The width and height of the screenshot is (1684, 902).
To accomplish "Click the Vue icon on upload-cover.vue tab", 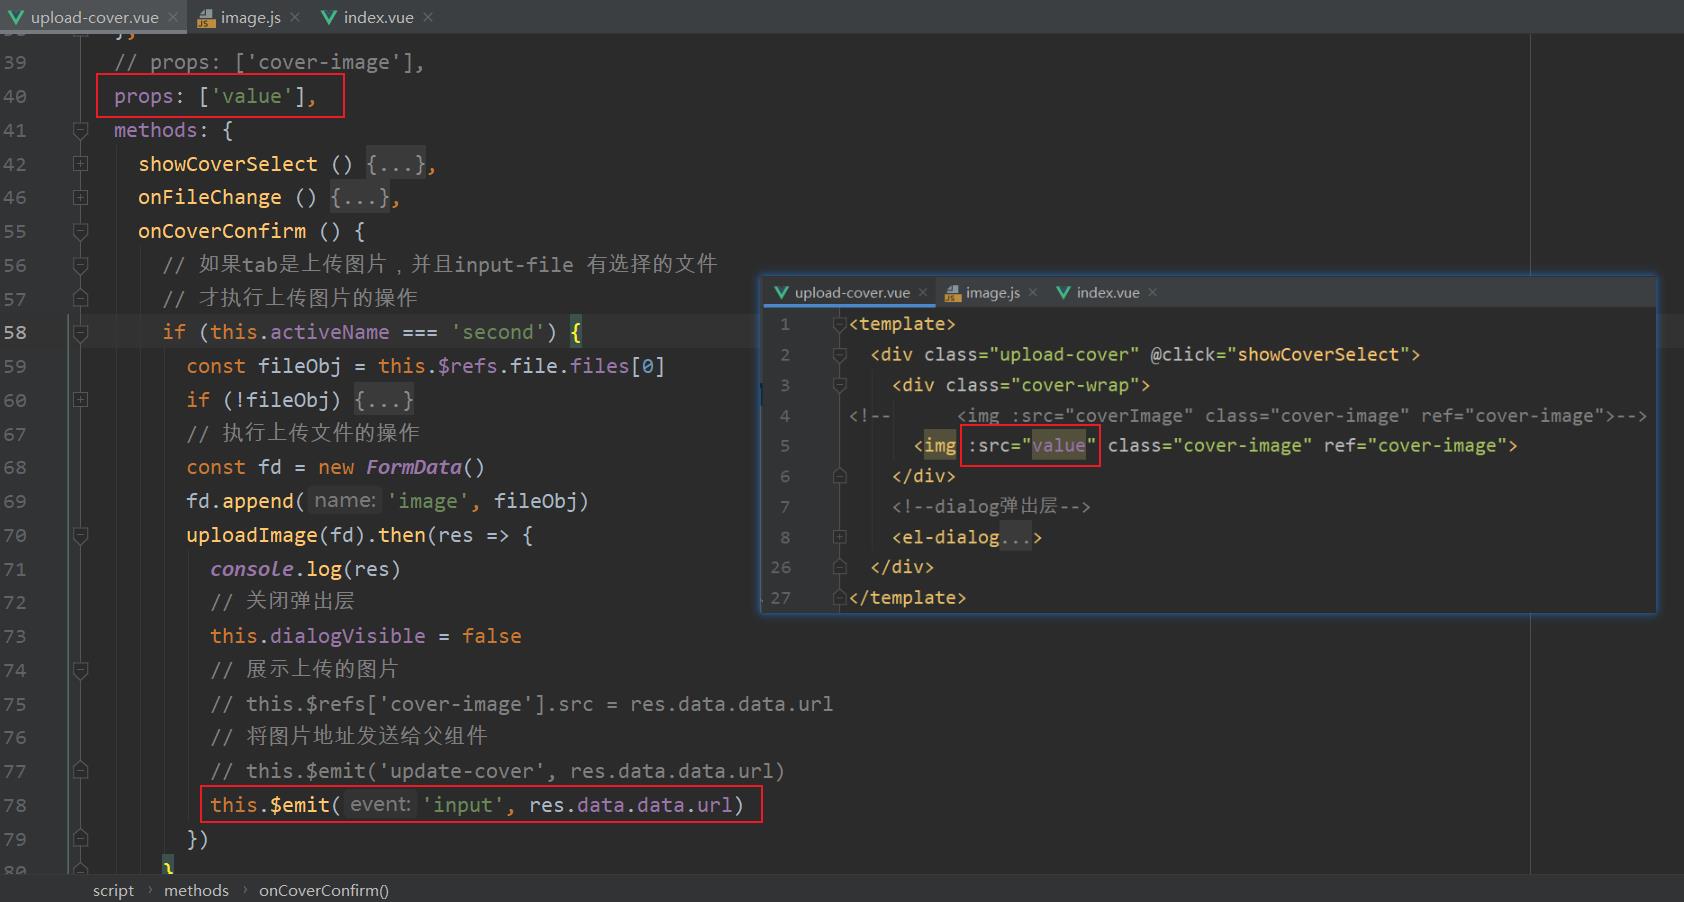I will pos(16,17).
